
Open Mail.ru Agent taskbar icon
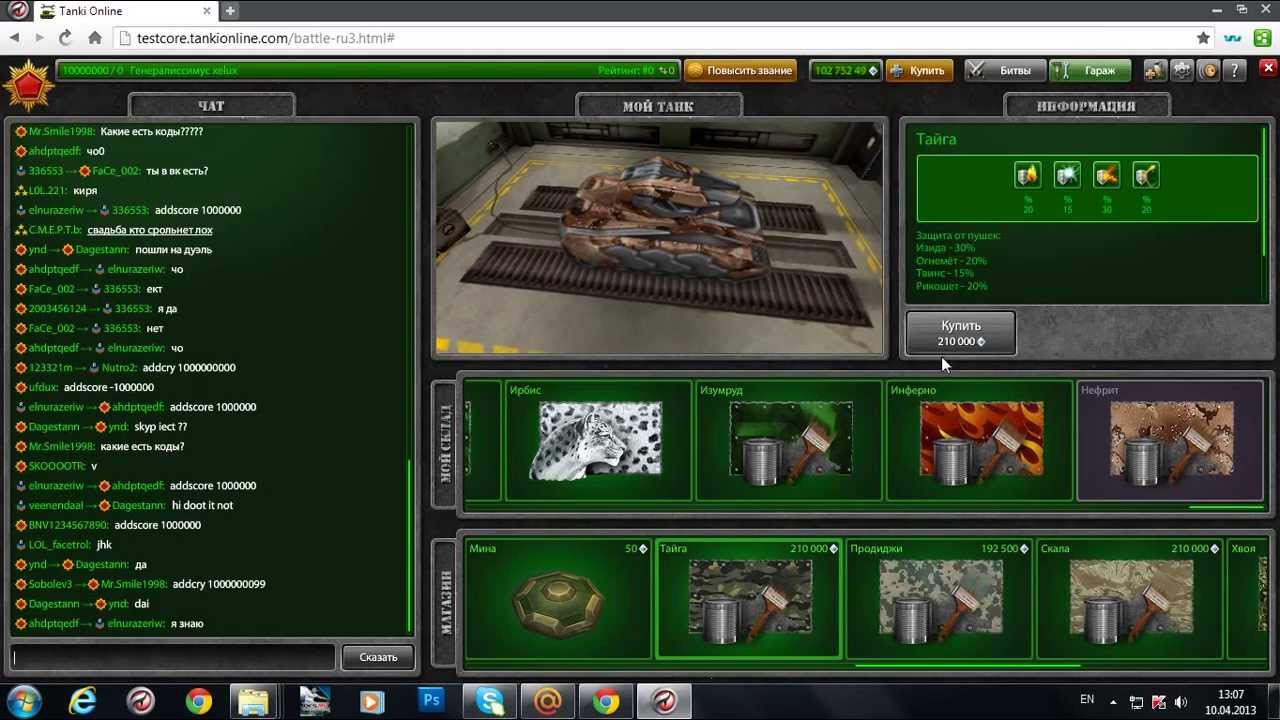pyautogui.click(x=547, y=701)
